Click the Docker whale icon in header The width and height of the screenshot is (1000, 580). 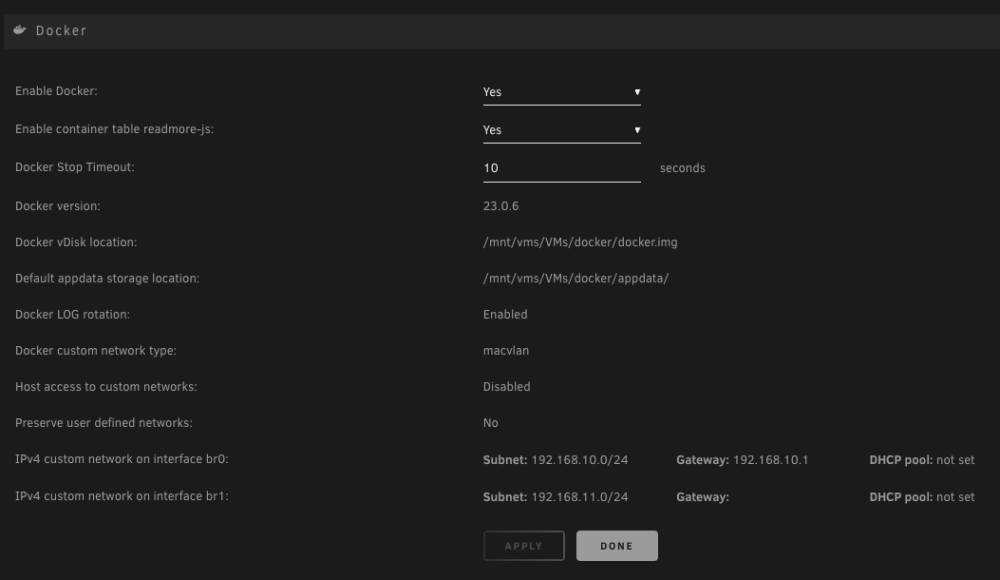click(x=20, y=30)
